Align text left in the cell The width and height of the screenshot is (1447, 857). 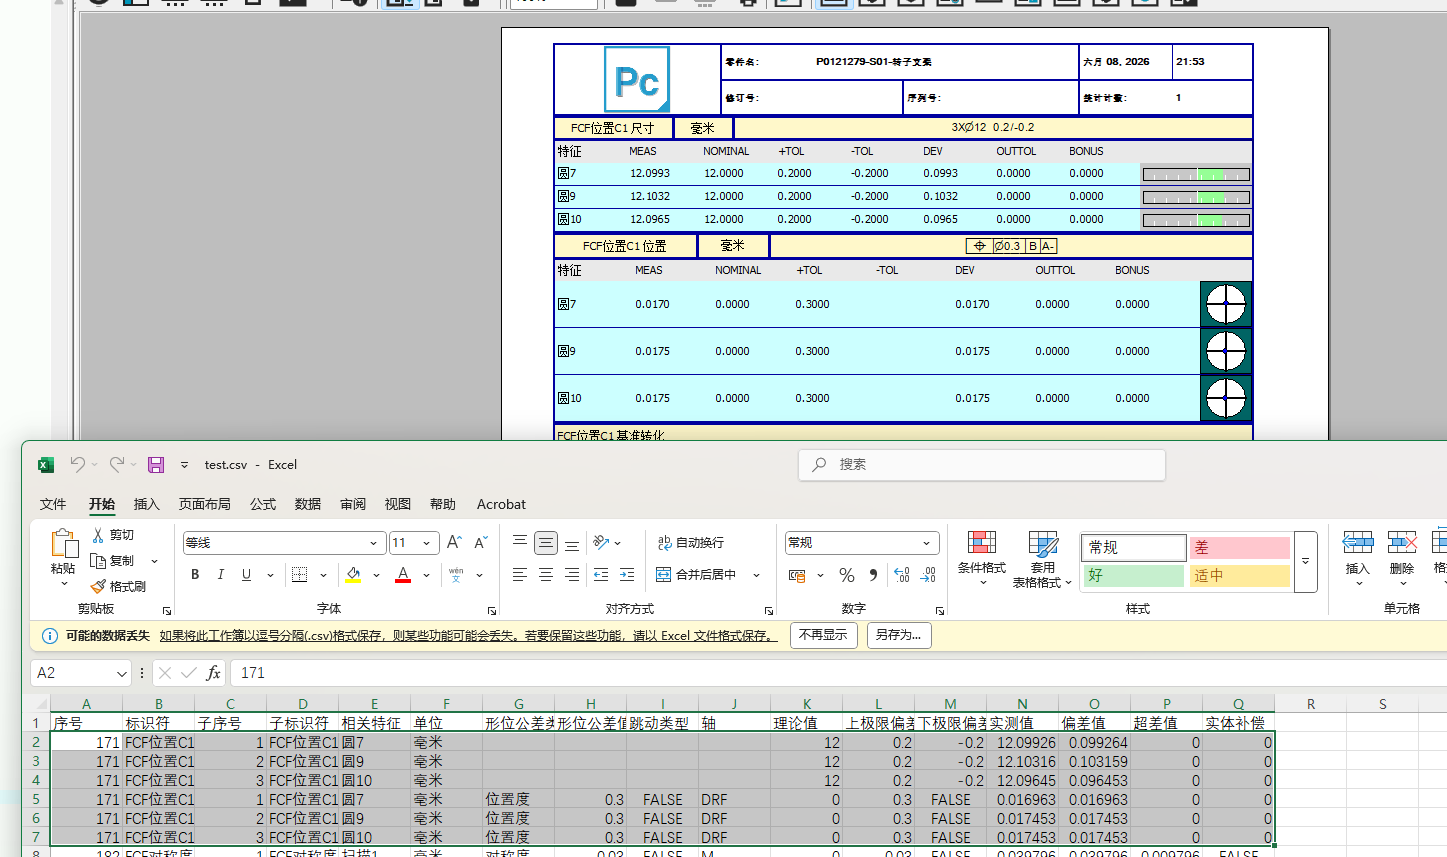pyautogui.click(x=520, y=575)
